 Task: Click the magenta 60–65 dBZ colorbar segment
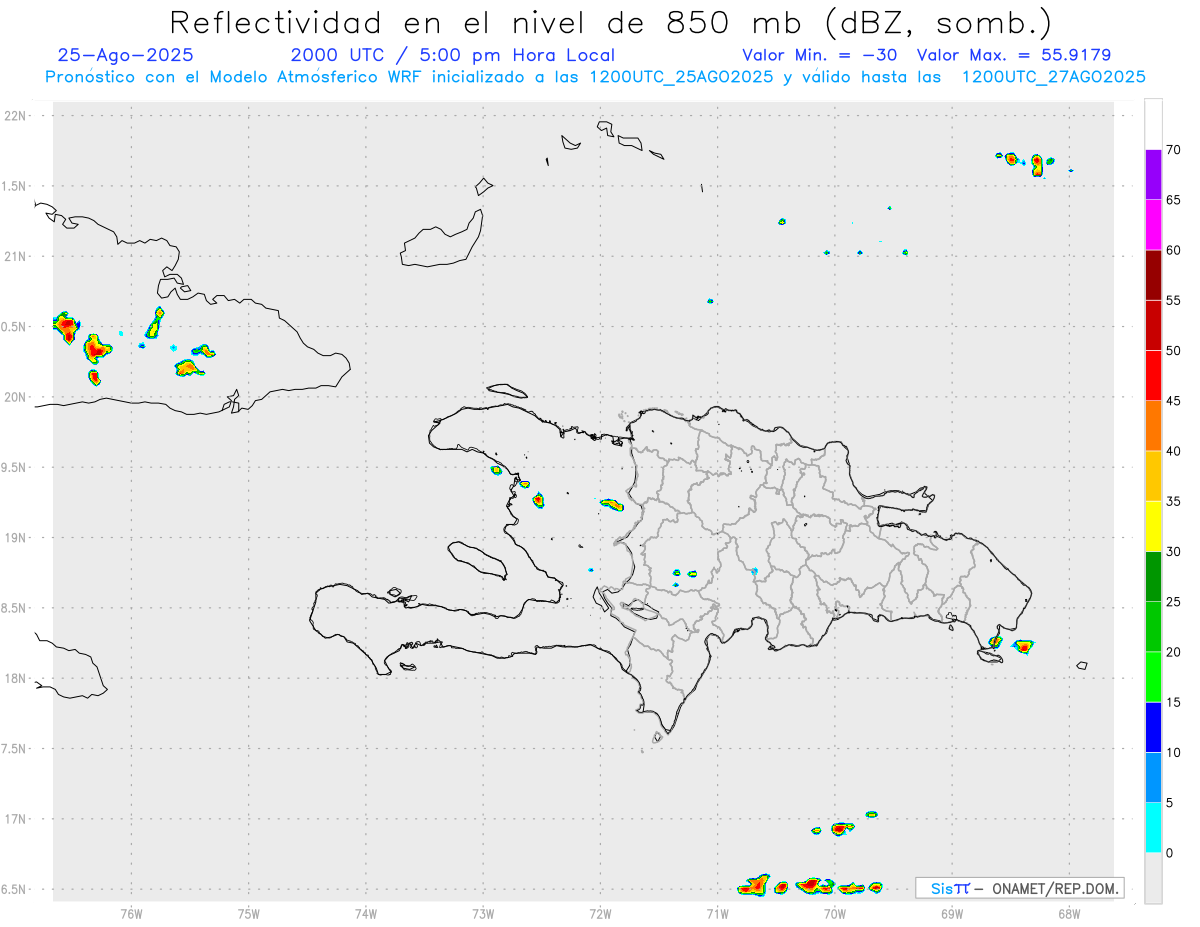pos(1154,225)
